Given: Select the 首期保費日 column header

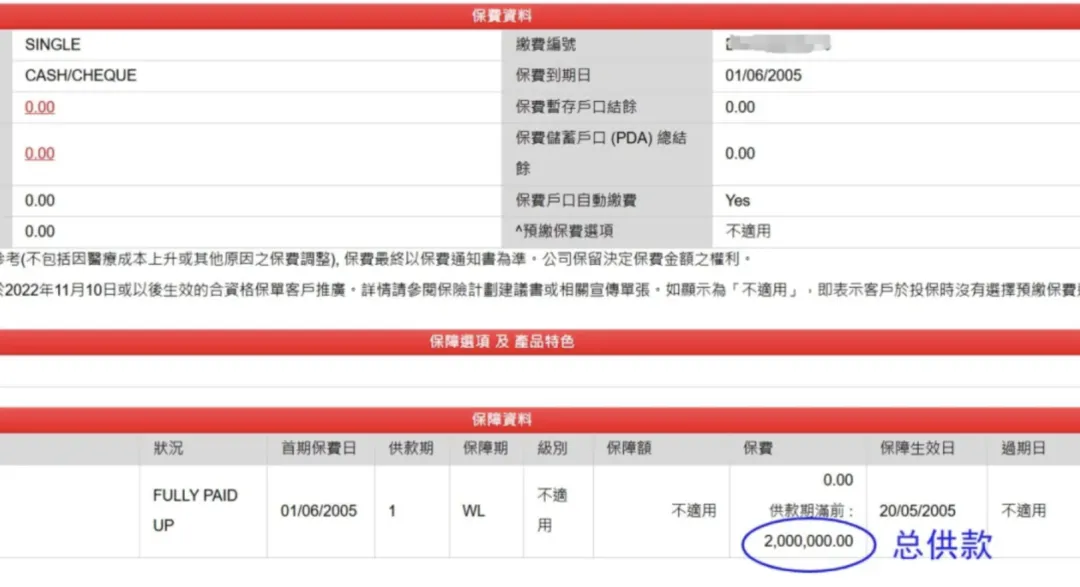Looking at the screenshot, I should coord(318,449).
